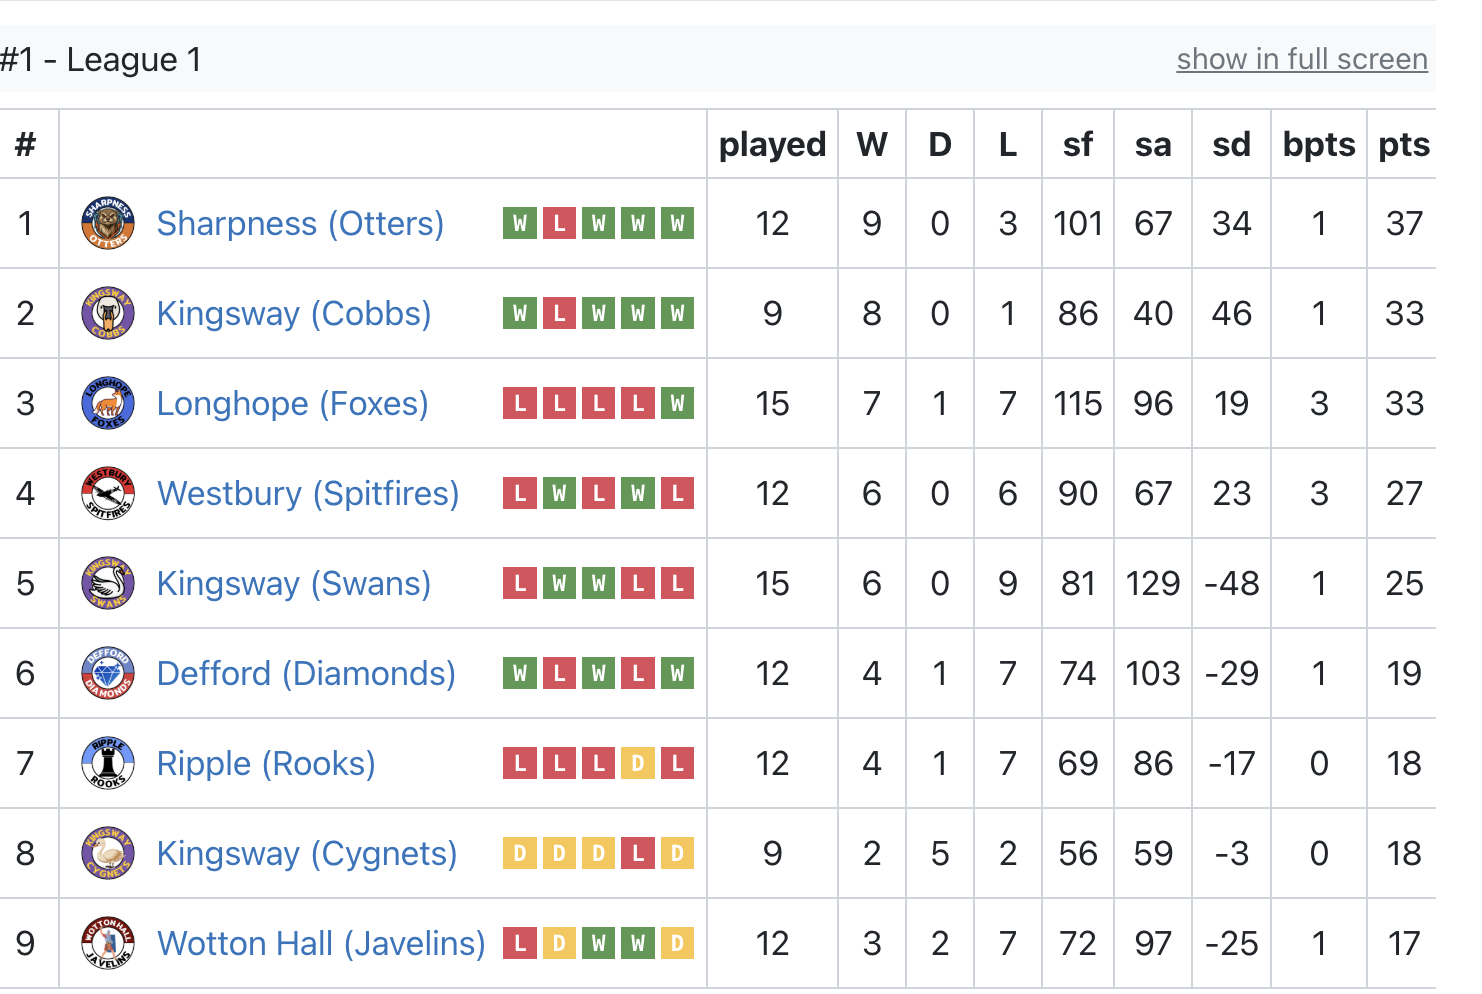Click the Ripple Rooks chess rook logo
Viewport: 1482px width, 994px height.
pyautogui.click(x=108, y=763)
